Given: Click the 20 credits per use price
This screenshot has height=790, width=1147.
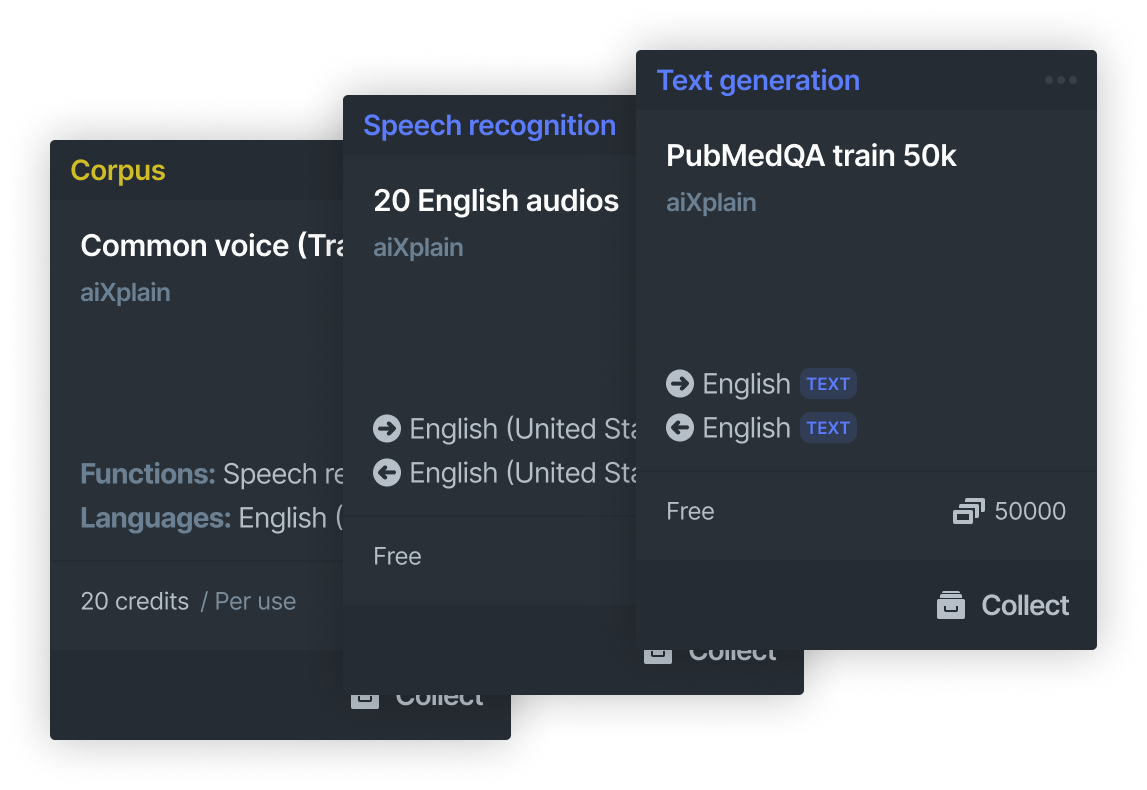Looking at the screenshot, I should point(188,601).
